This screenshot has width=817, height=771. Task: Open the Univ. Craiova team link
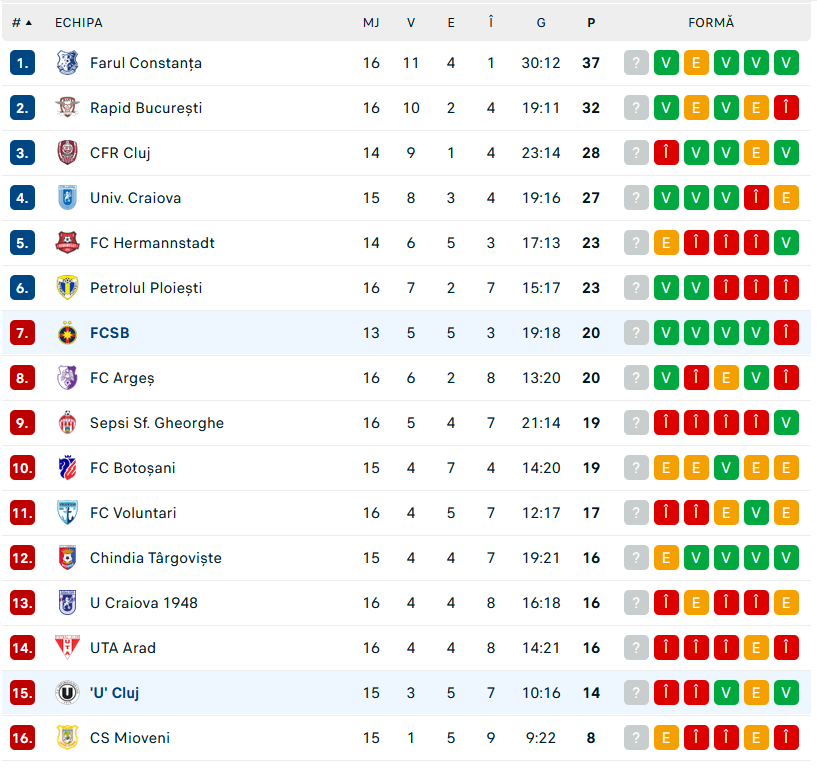(x=135, y=198)
